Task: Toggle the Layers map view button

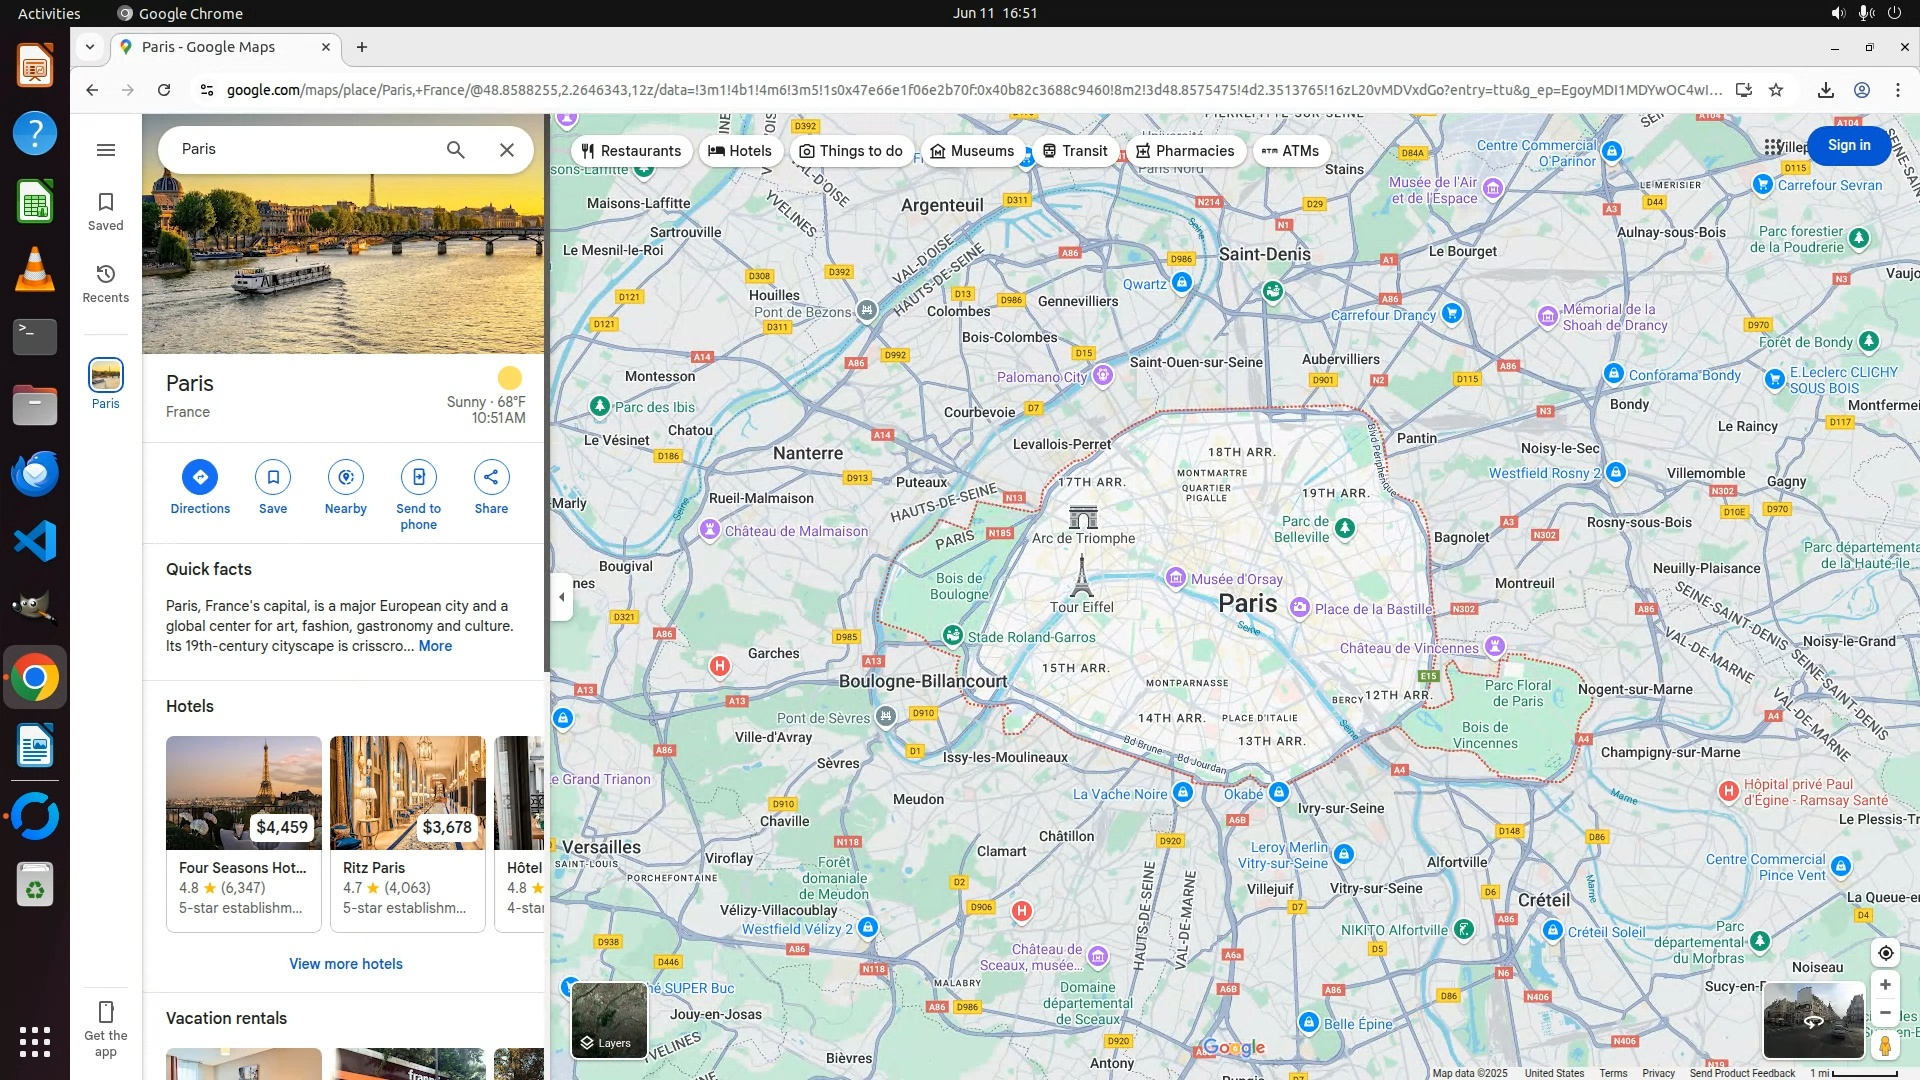Action: (608, 1019)
